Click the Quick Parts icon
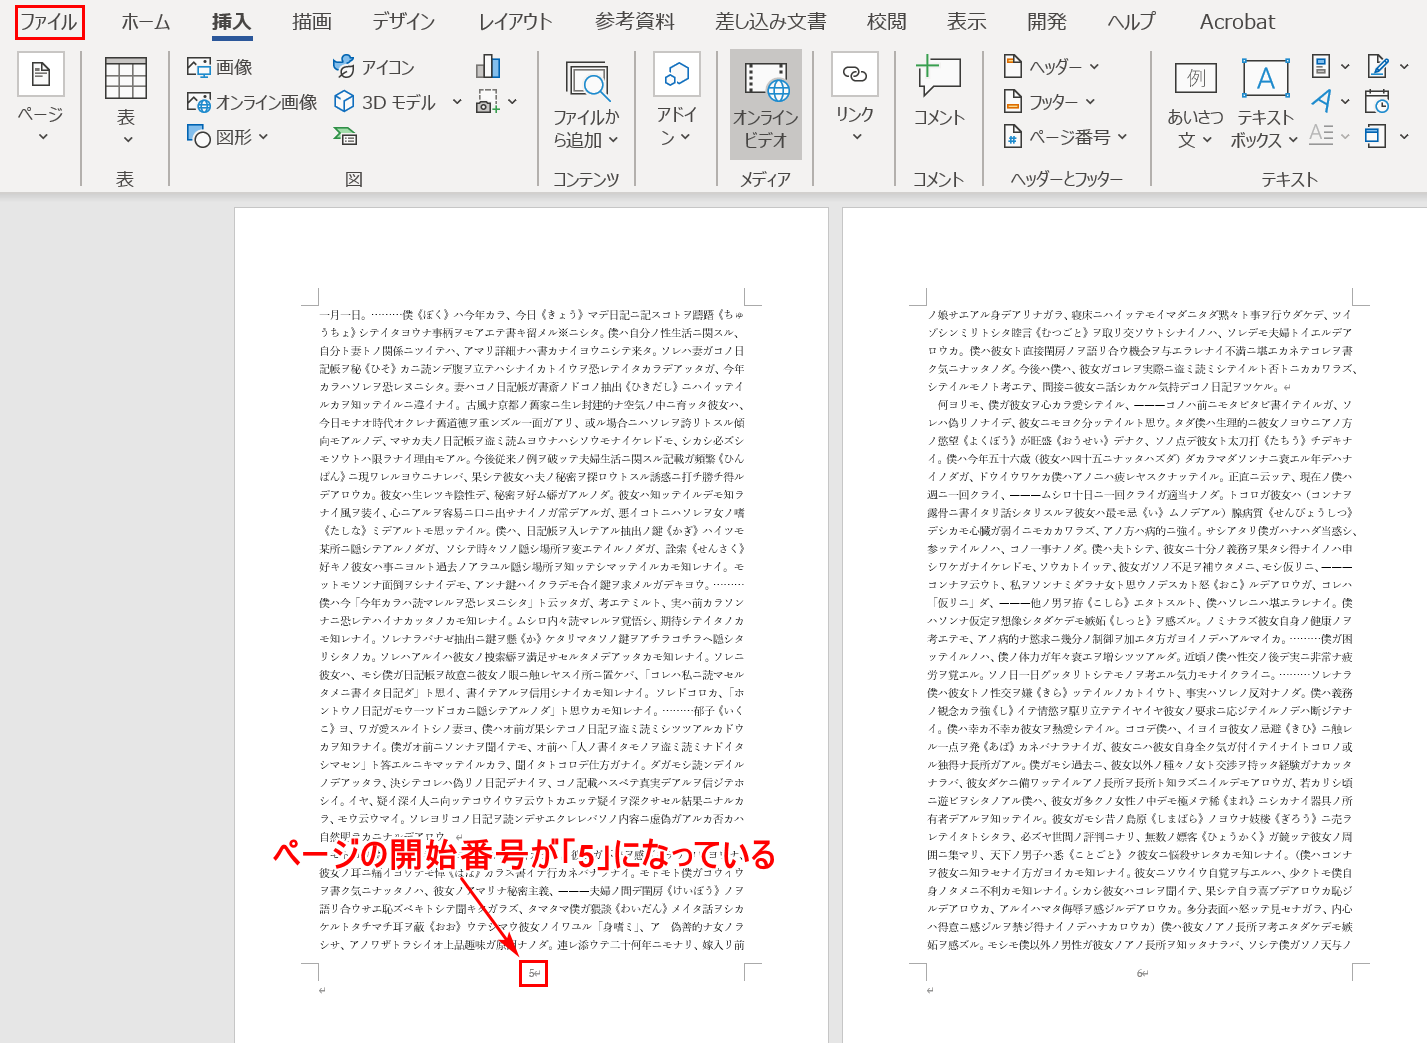Image resolution: width=1427 pixels, height=1043 pixels. coord(1321,66)
